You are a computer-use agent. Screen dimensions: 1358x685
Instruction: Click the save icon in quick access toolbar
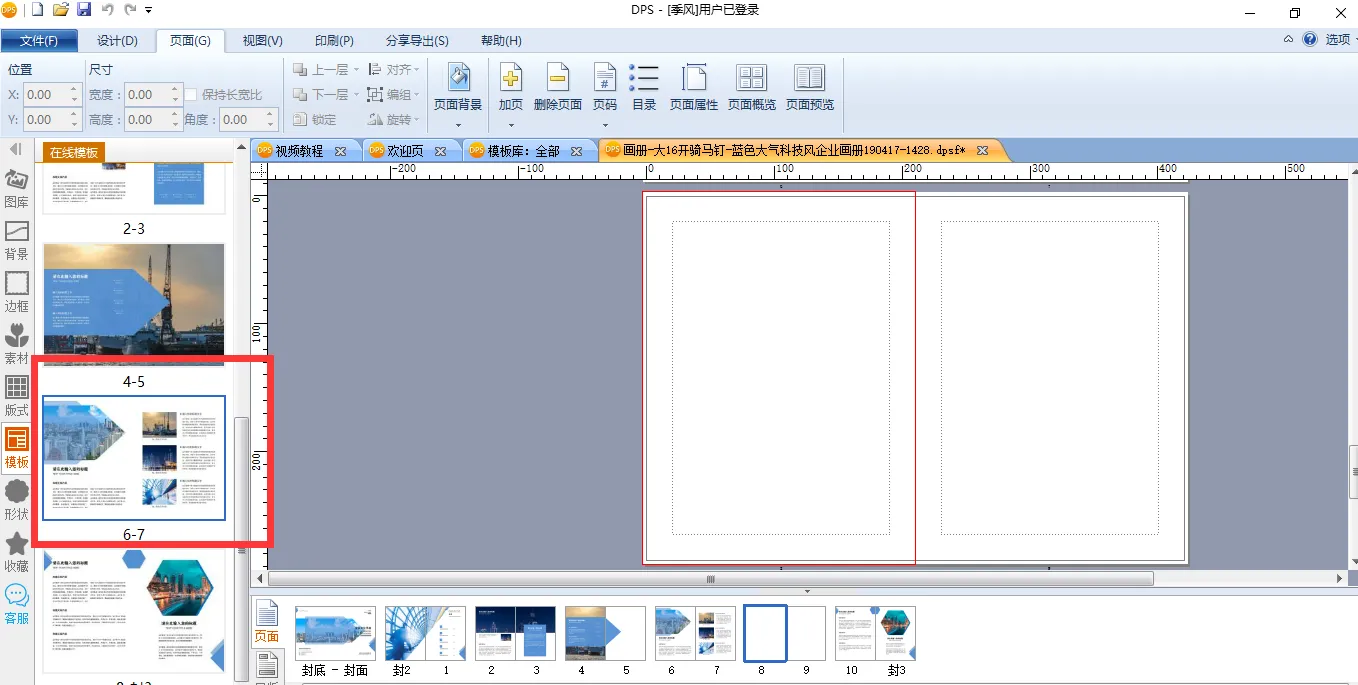click(84, 10)
